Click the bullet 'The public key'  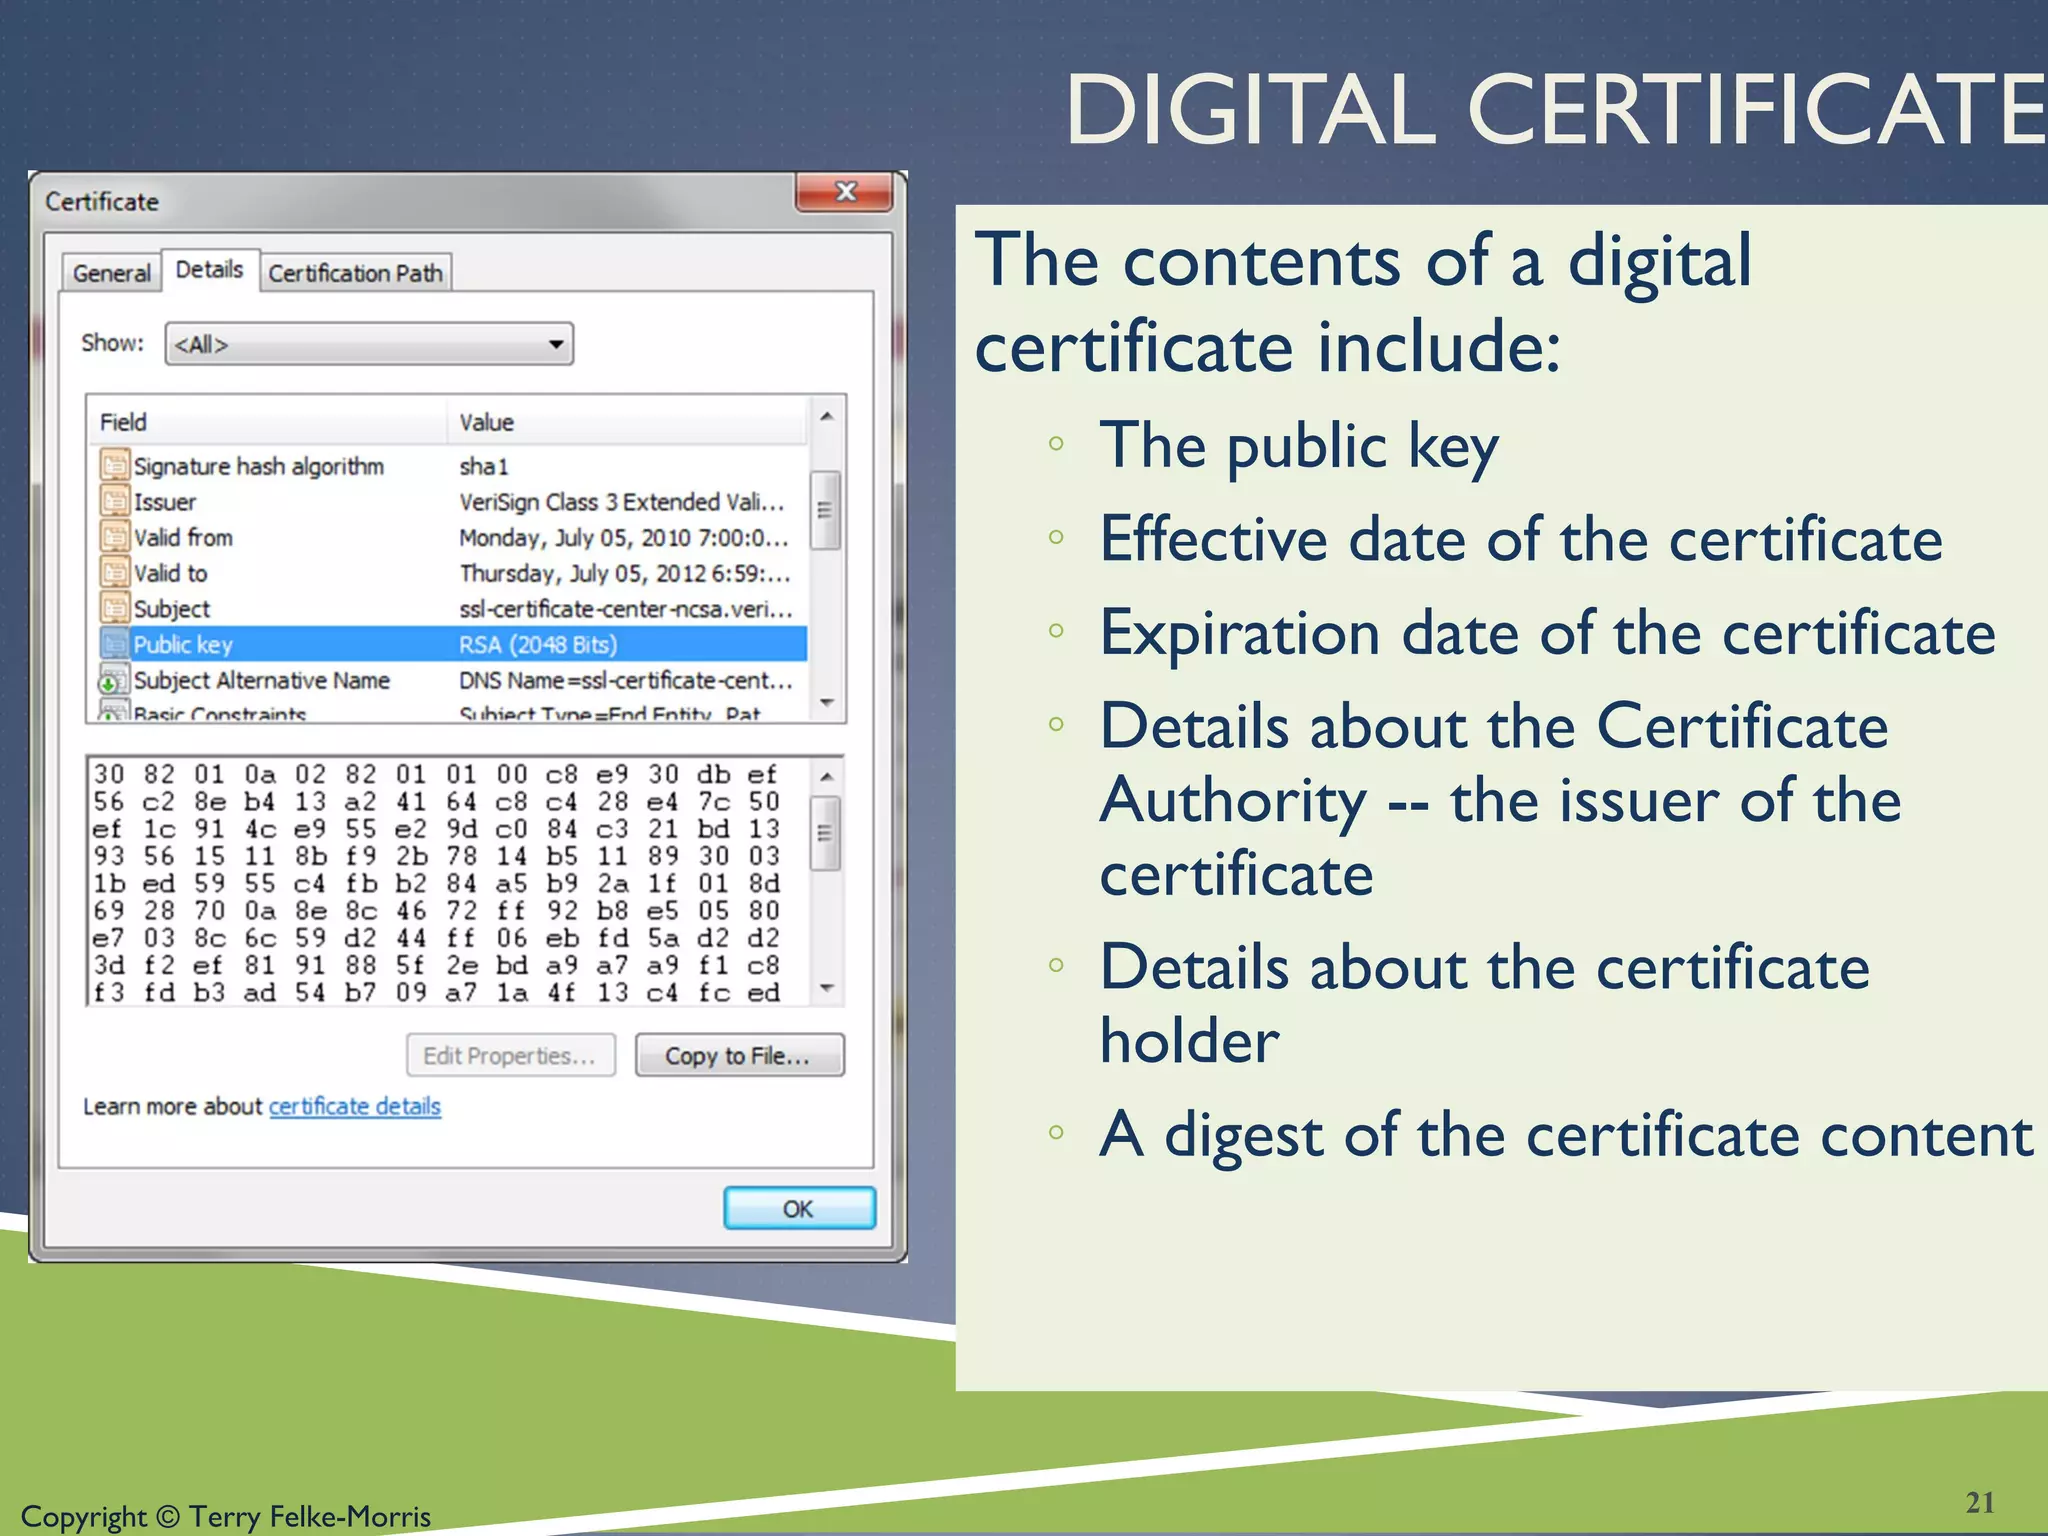(x=1299, y=446)
